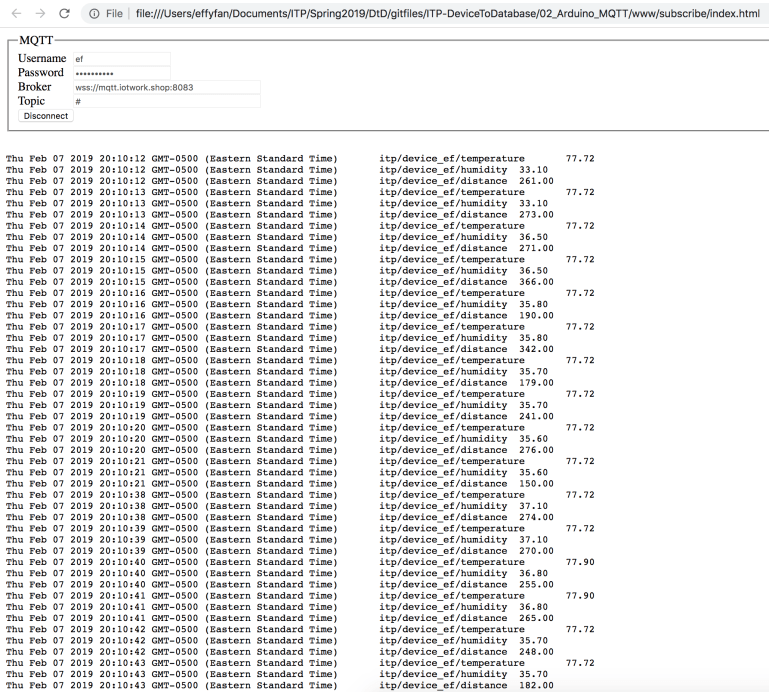
Task: Click the distance value 261.00
Action: click(x=536, y=181)
